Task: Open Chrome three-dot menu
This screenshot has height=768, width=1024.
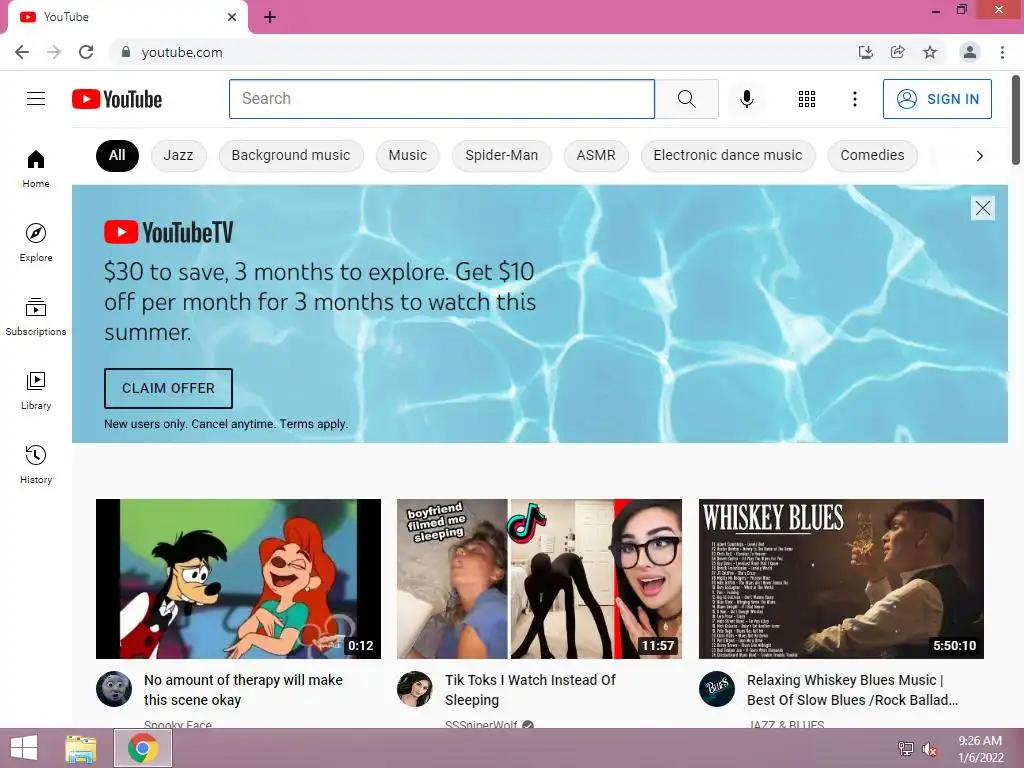Action: tap(1002, 52)
